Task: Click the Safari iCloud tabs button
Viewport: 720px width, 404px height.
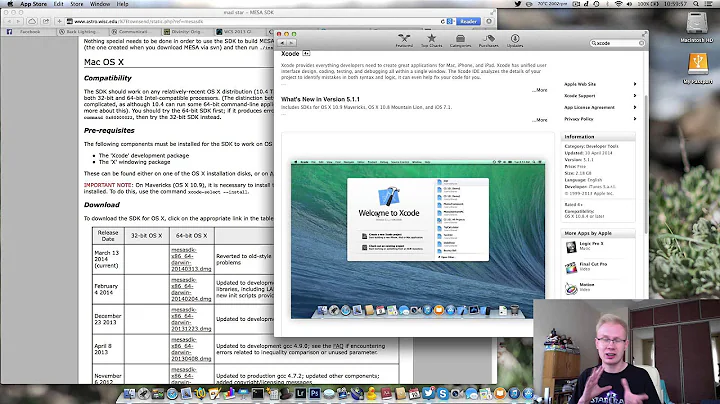Action: (32, 21)
